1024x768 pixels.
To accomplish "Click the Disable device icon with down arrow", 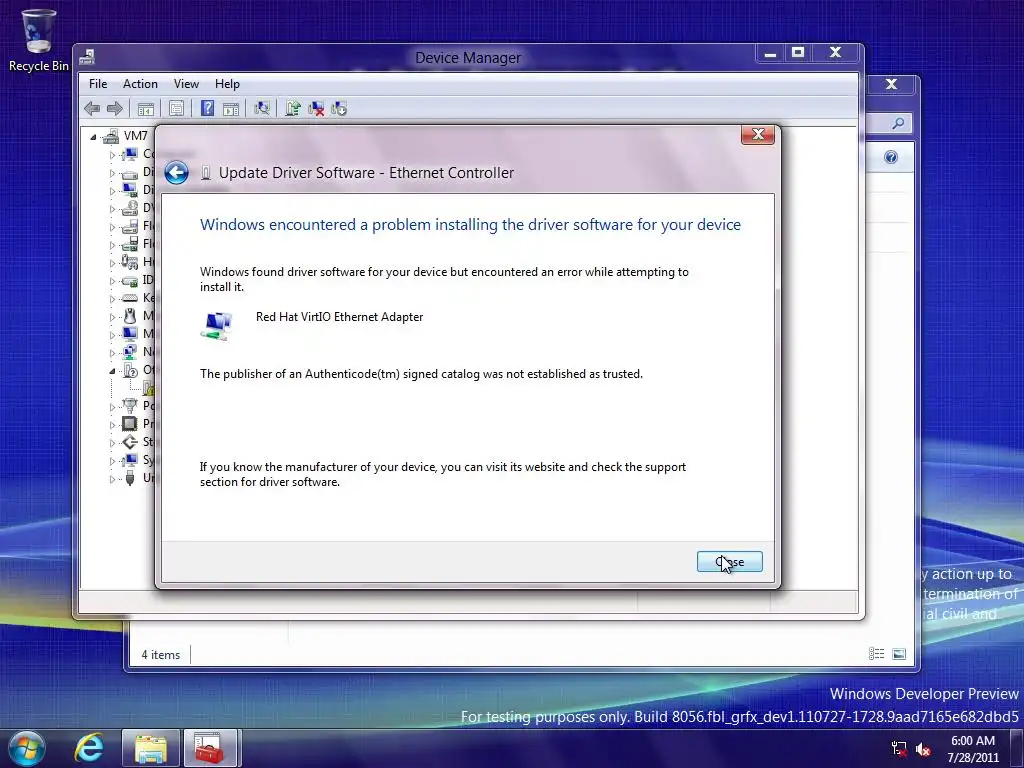I will coord(339,108).
